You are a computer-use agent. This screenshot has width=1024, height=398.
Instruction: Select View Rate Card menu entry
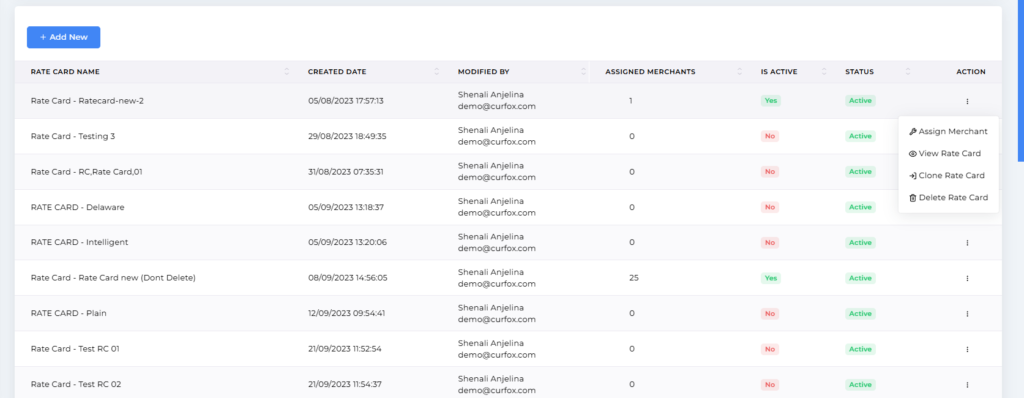click(x=945, y=154)
